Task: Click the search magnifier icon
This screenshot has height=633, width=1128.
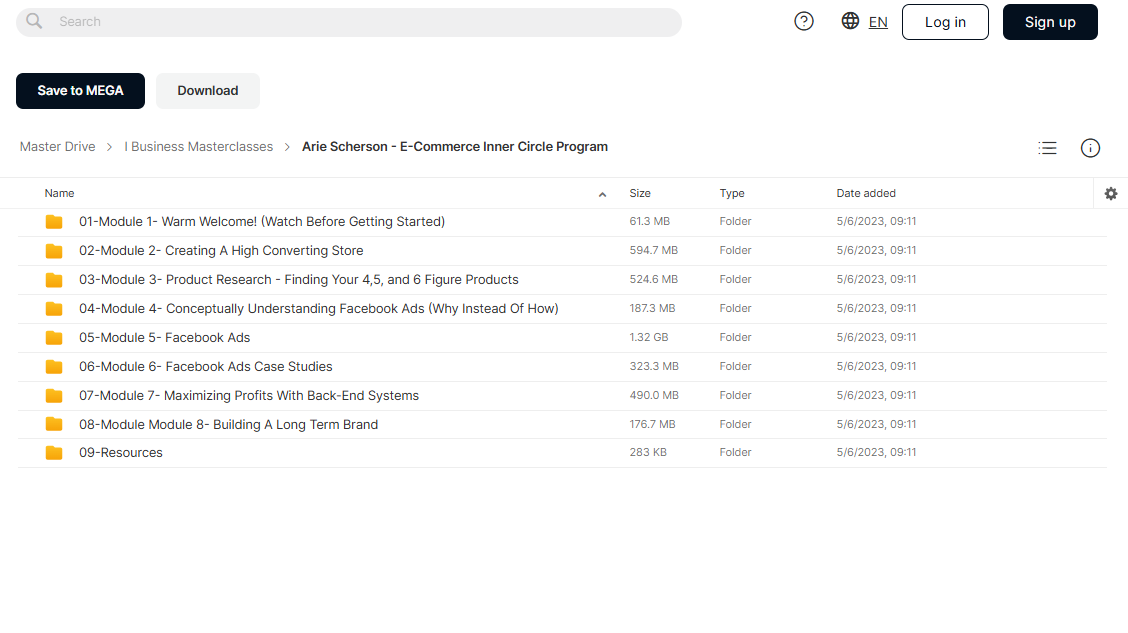Action: coord(34,21)
